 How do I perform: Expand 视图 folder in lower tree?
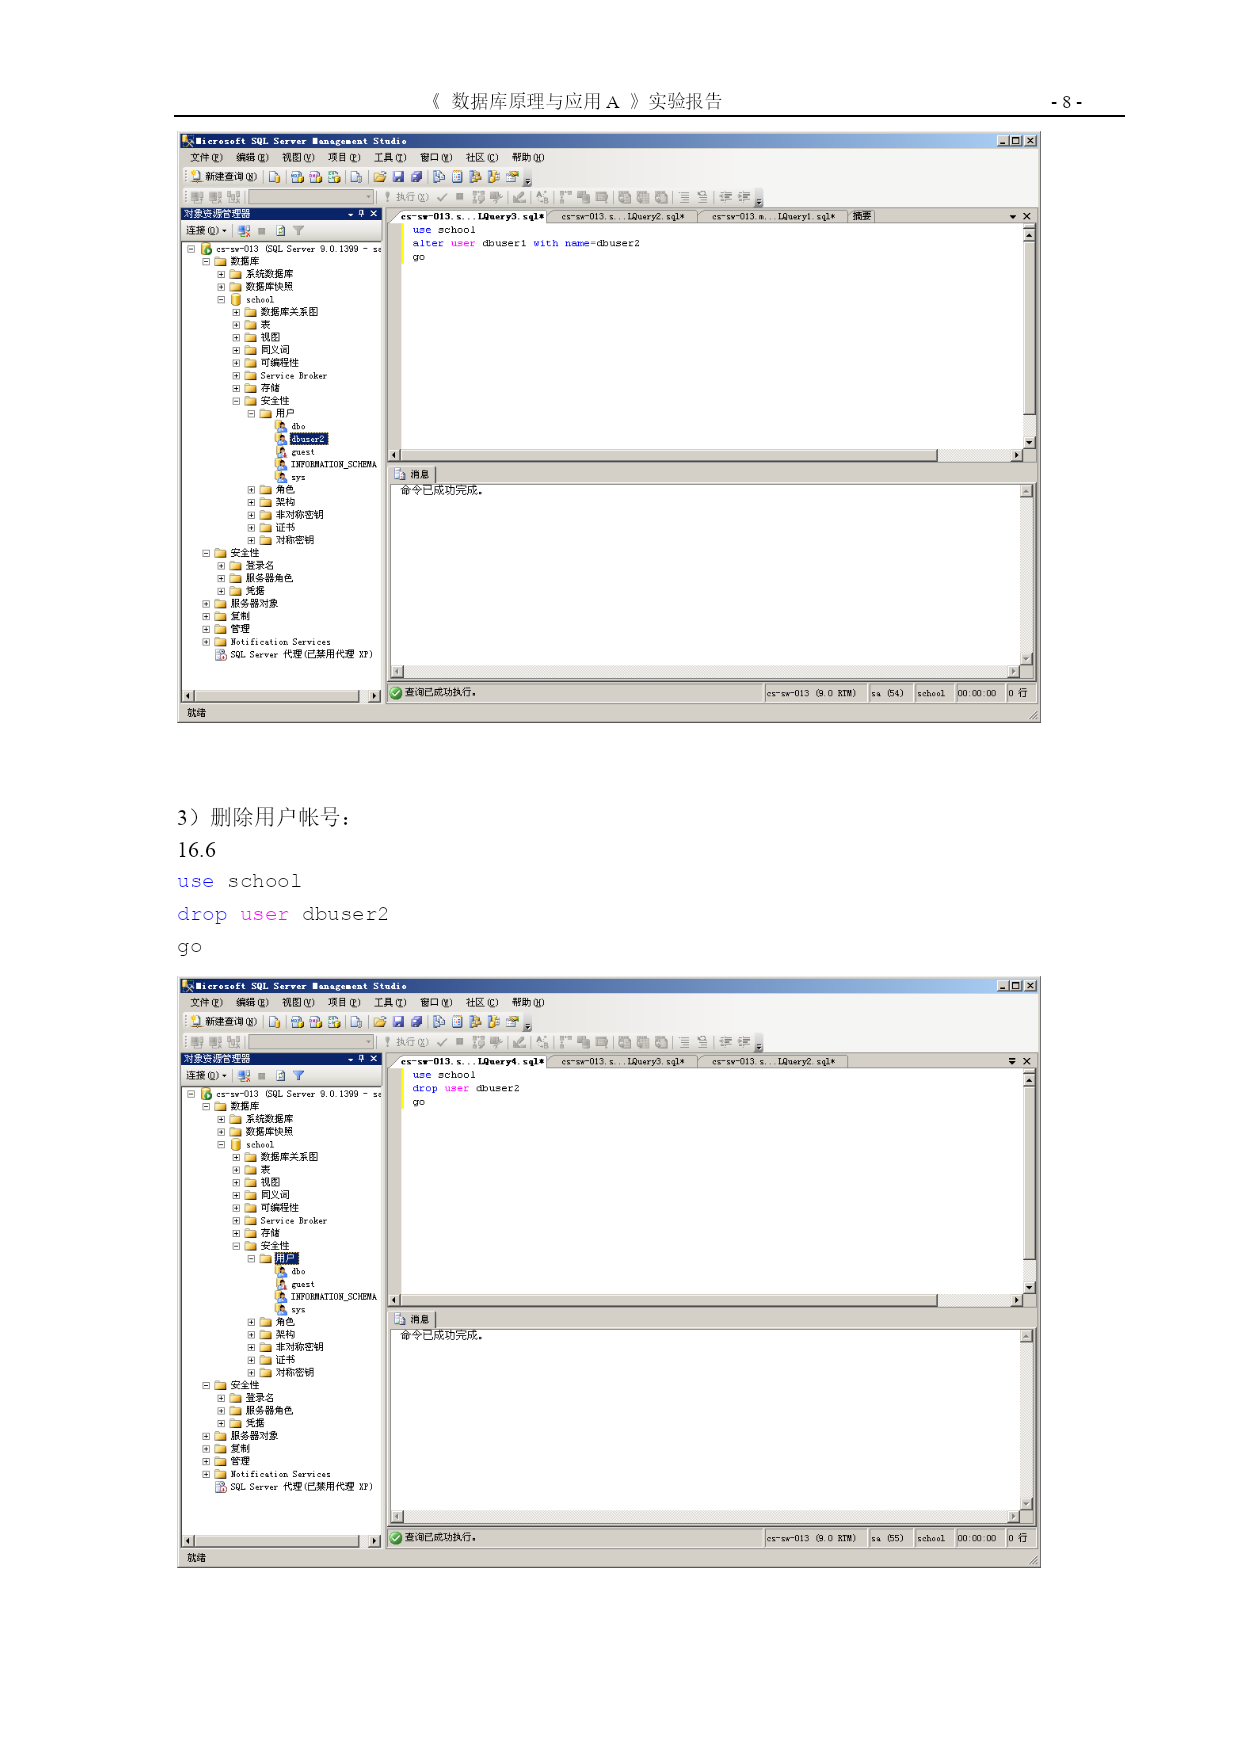(x=236, y=1183)
